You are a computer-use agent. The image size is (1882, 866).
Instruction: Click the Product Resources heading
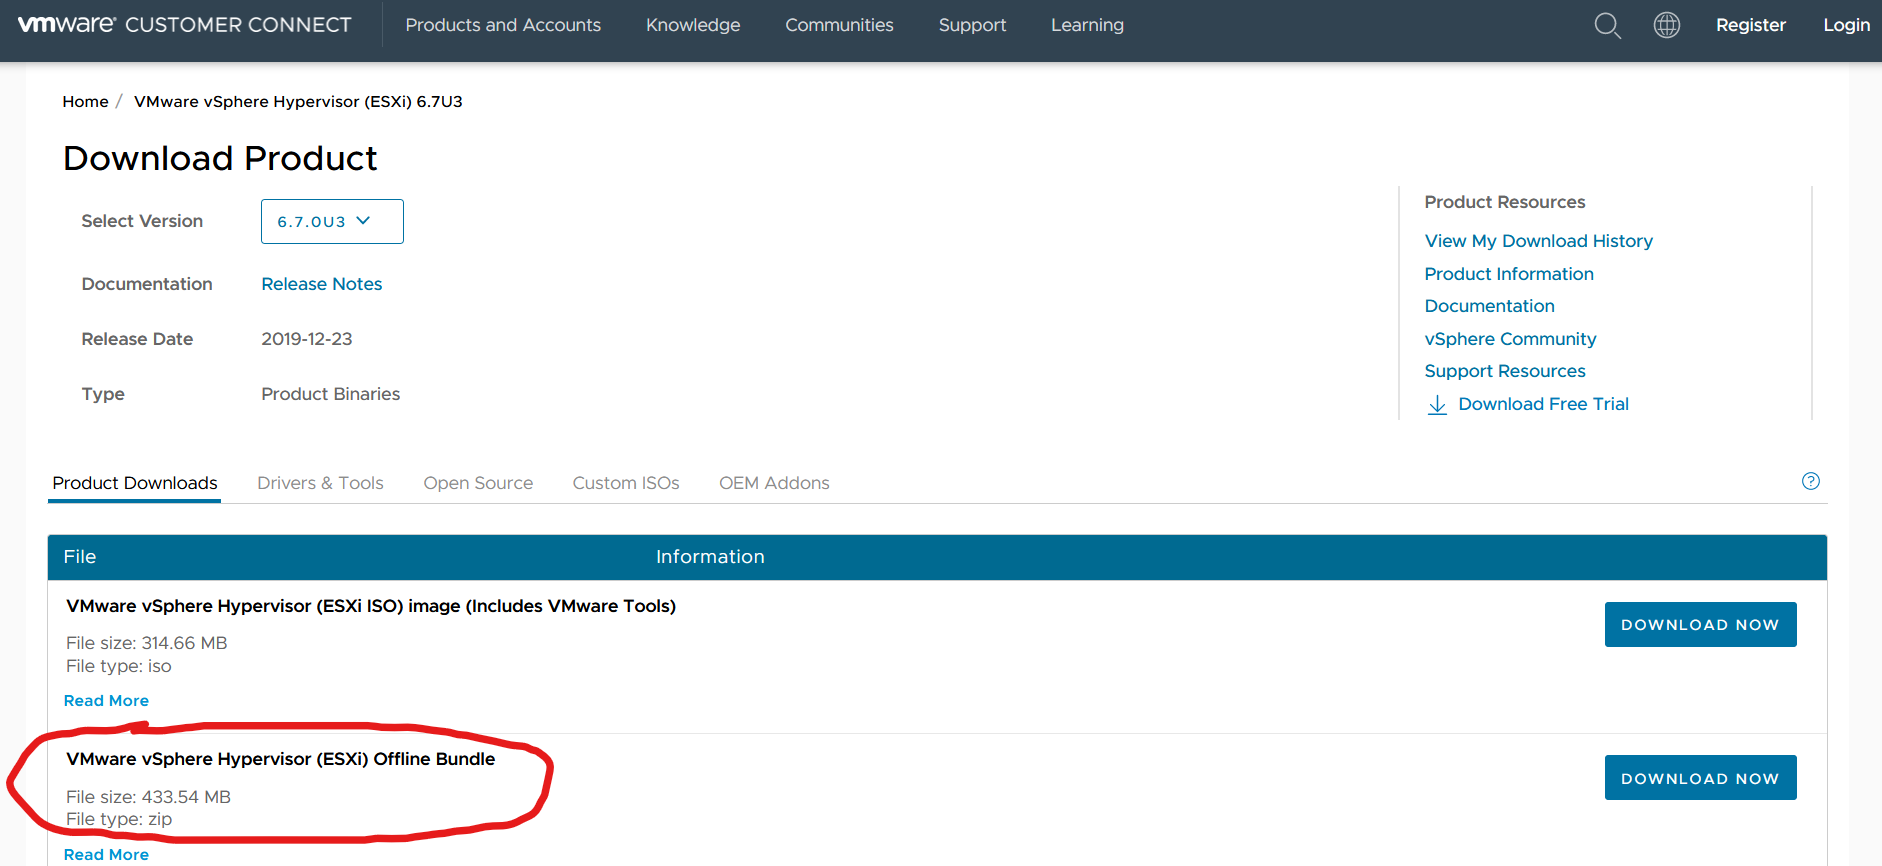(x=1505, y=202)
